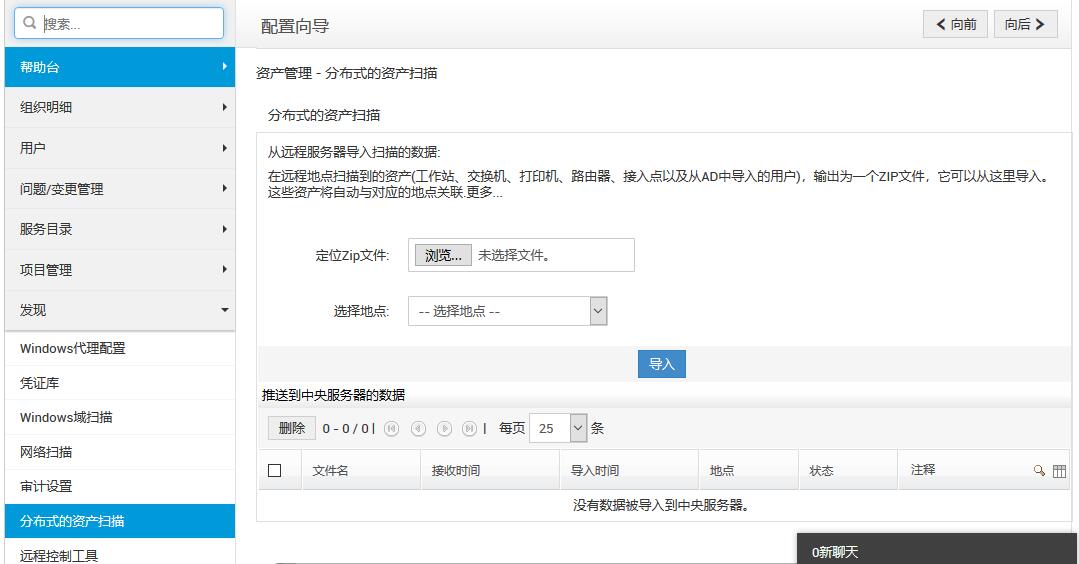The width and height of the screenshot is (1079, 564).
Task: Click the 更多... link
Action: [x=484, y=193]
